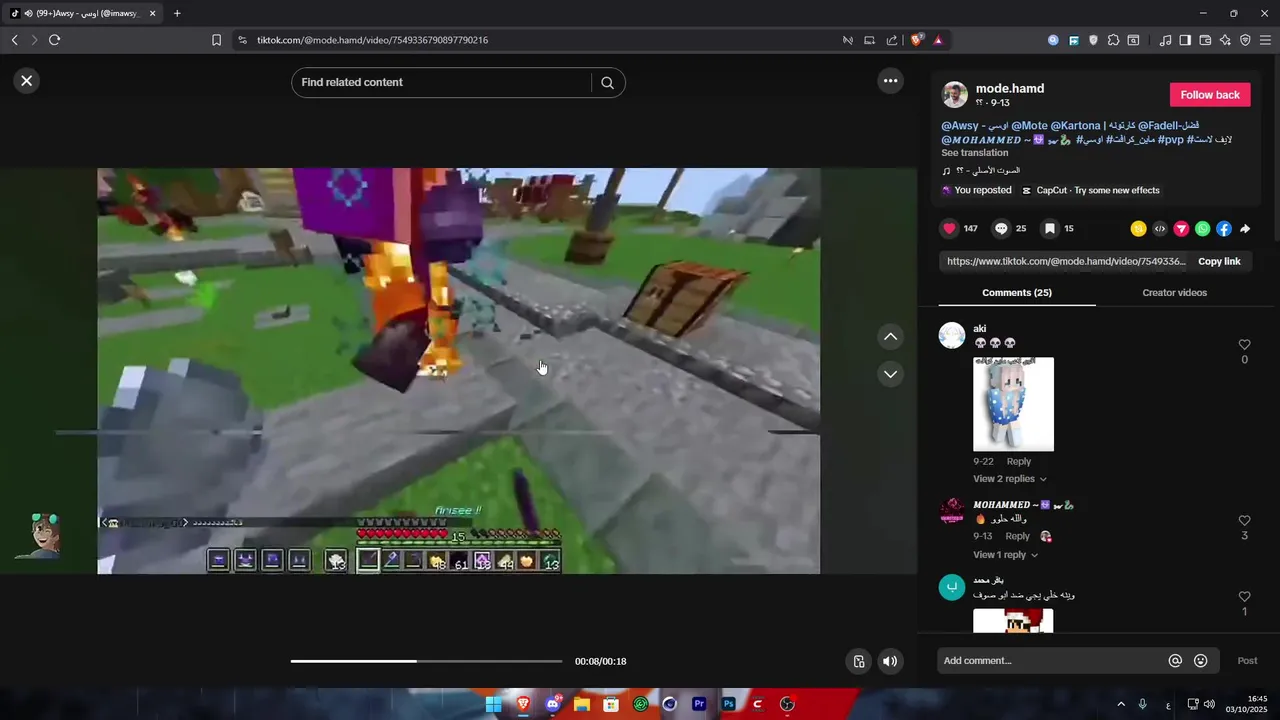Like the video with heart icon

[949, 229]
